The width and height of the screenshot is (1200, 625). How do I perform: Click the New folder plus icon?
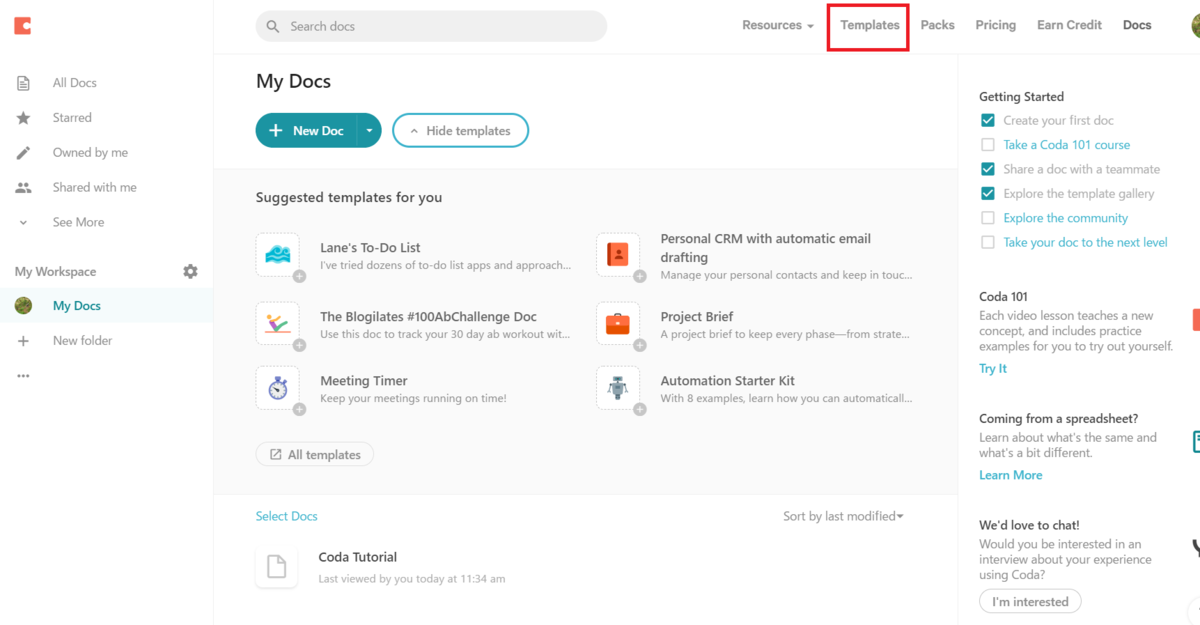click(x=23, y=341)
